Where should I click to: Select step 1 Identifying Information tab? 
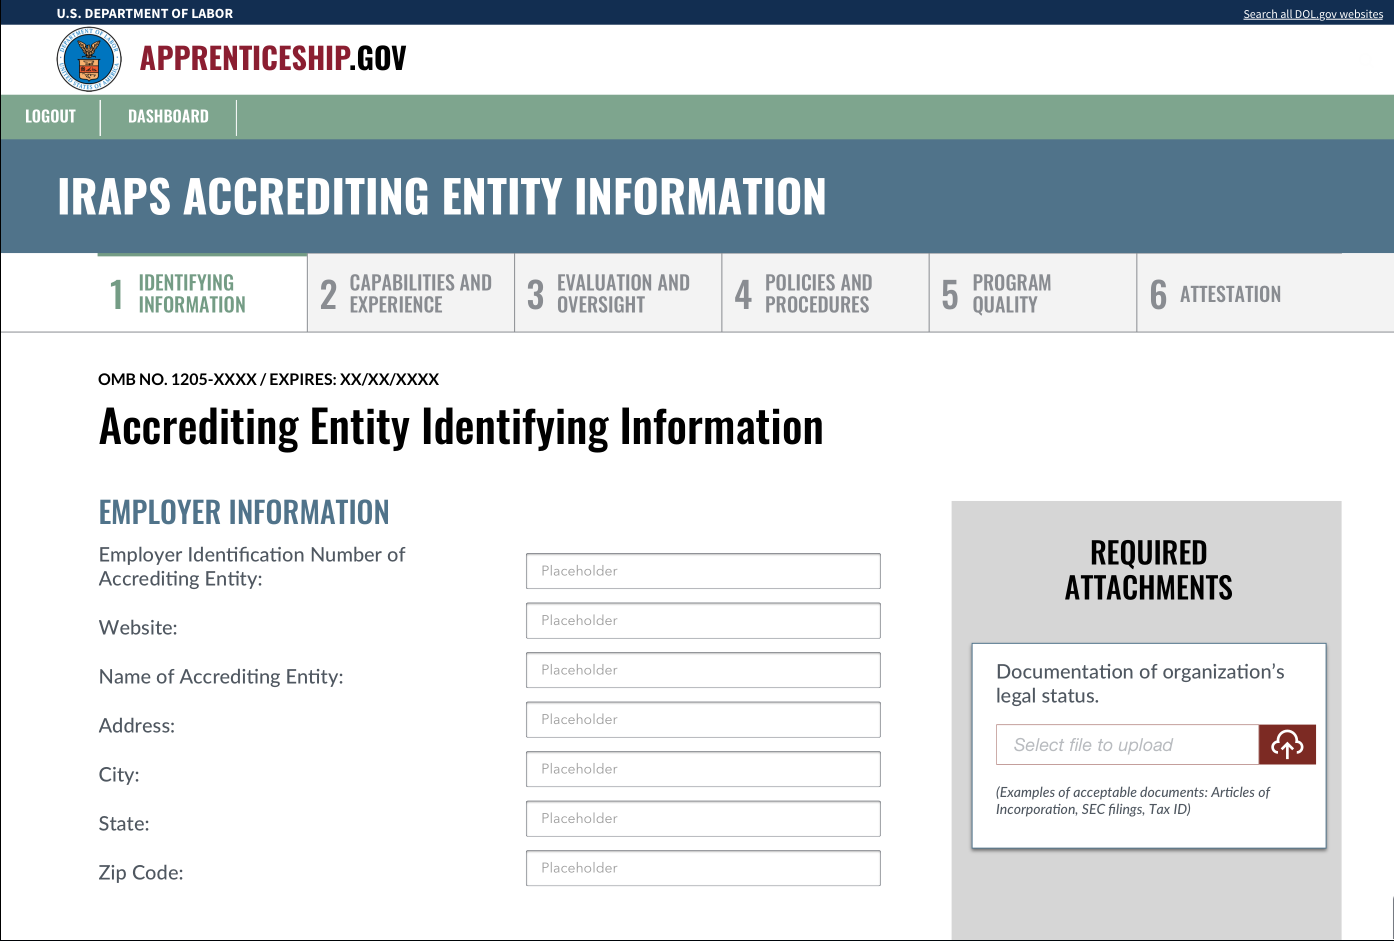pos(203,293)
